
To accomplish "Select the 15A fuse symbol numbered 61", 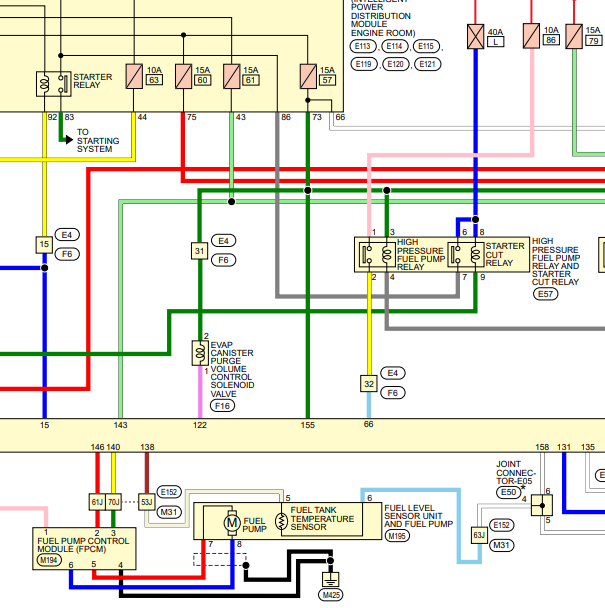I will coord(232,76).
